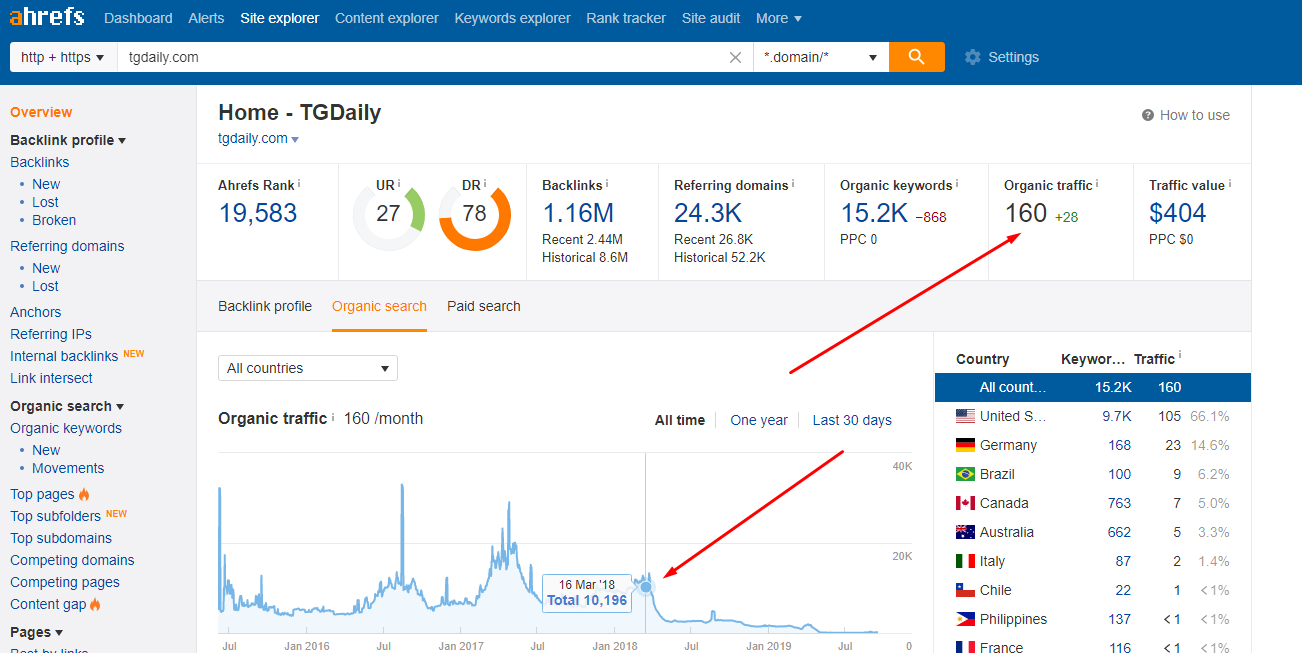Image resolution: width=1302 pixels, height=653 pixels.
Task: Click the info icon beside Ahrefs Rank
Action: pos(299,184)
